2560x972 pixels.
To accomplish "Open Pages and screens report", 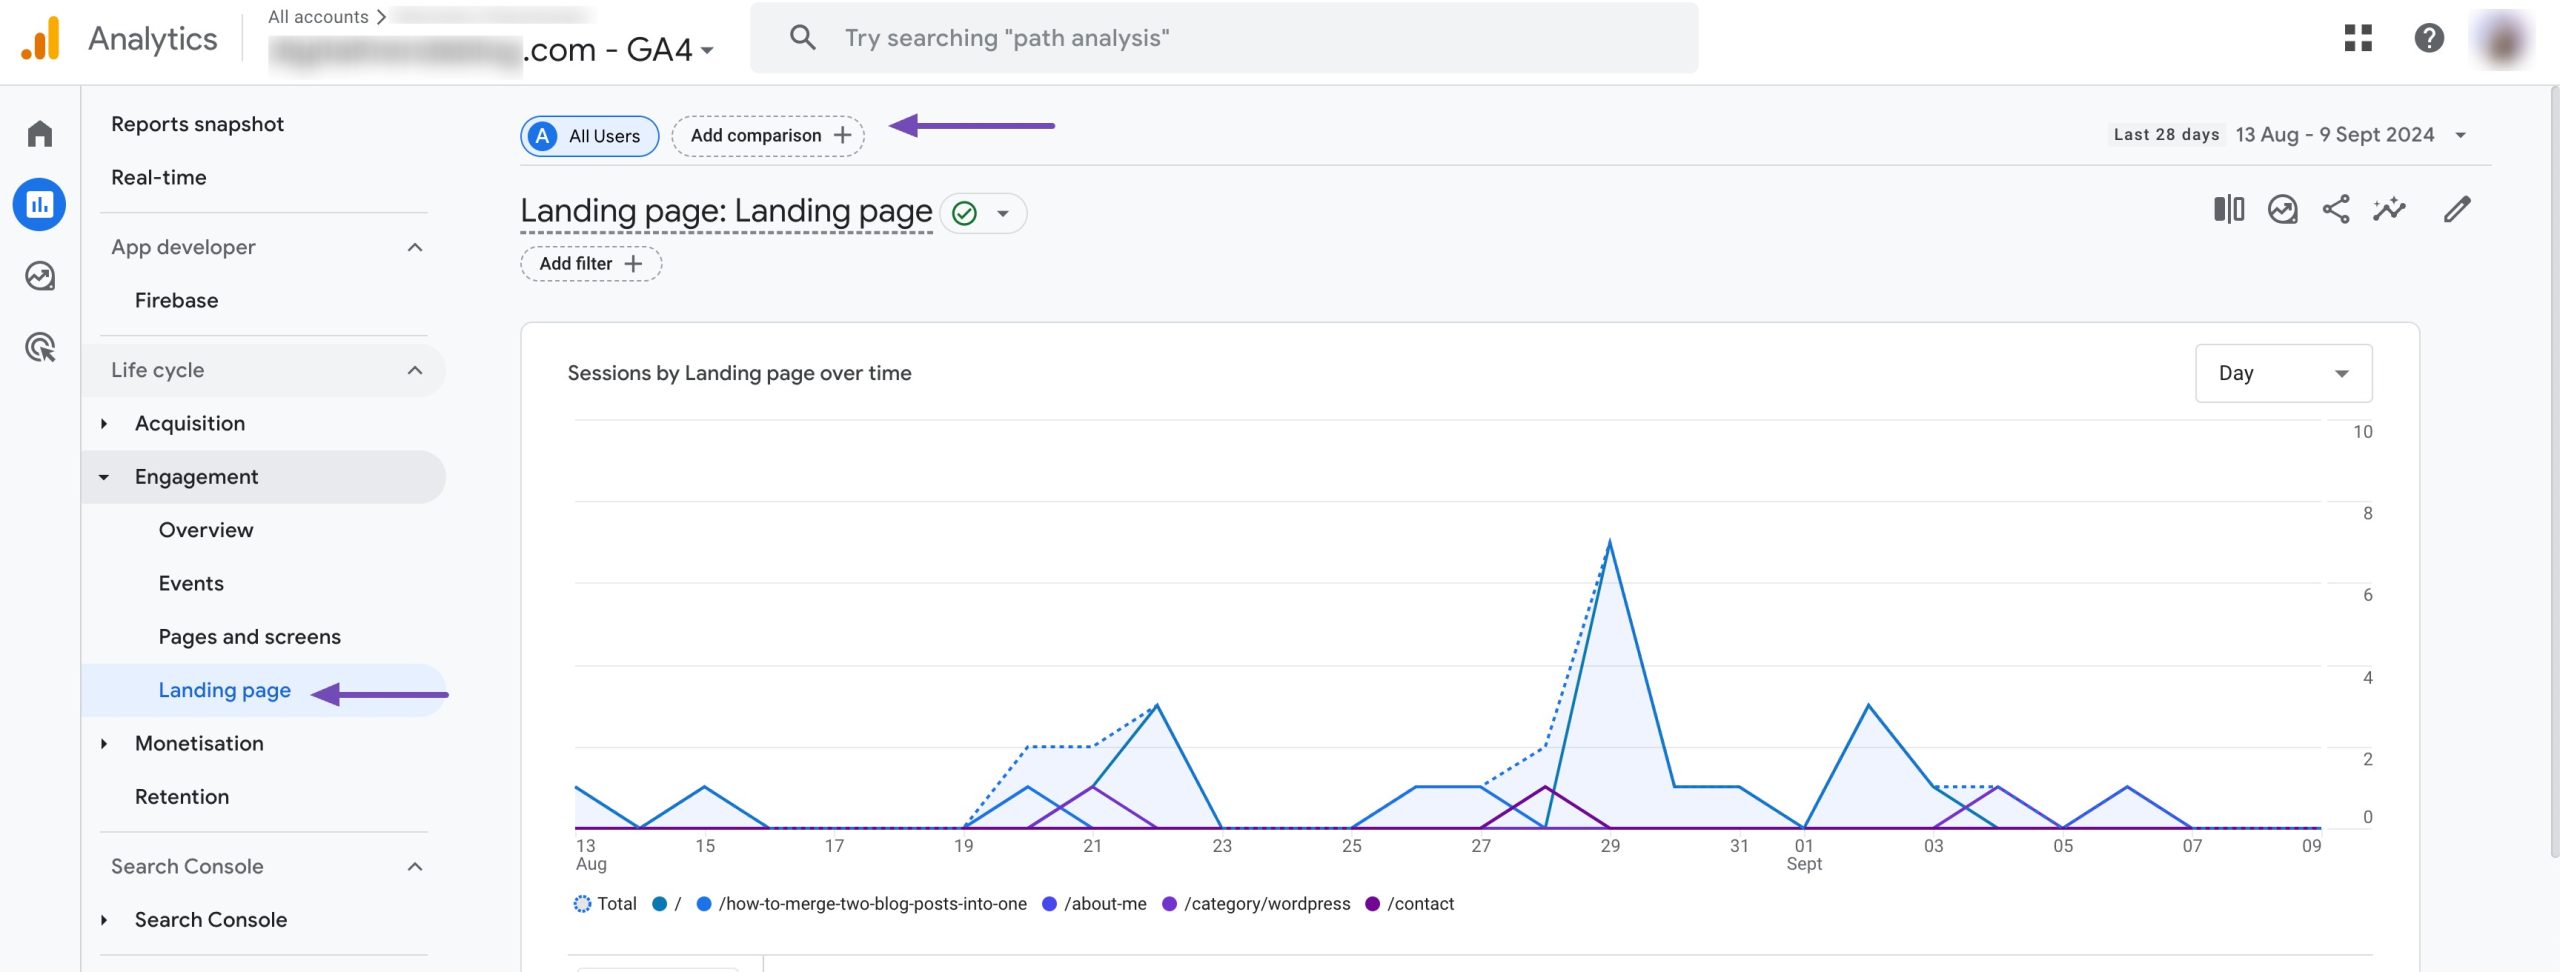I will (249, 635).
